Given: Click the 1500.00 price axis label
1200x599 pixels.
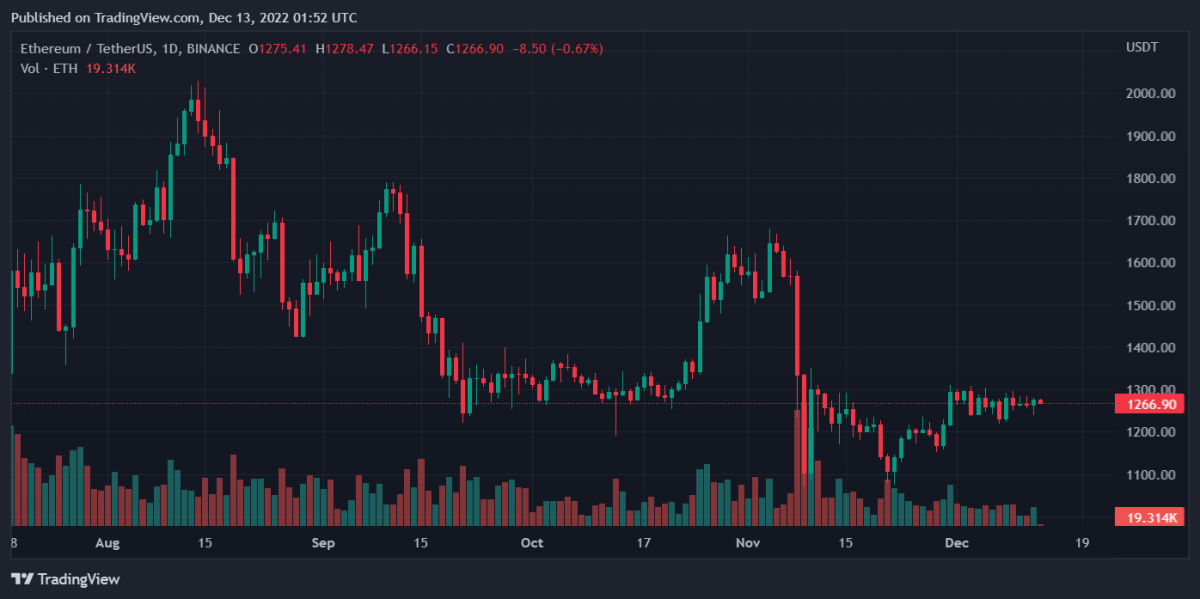Looking at the screenshot, I should tap(1149, 306).
